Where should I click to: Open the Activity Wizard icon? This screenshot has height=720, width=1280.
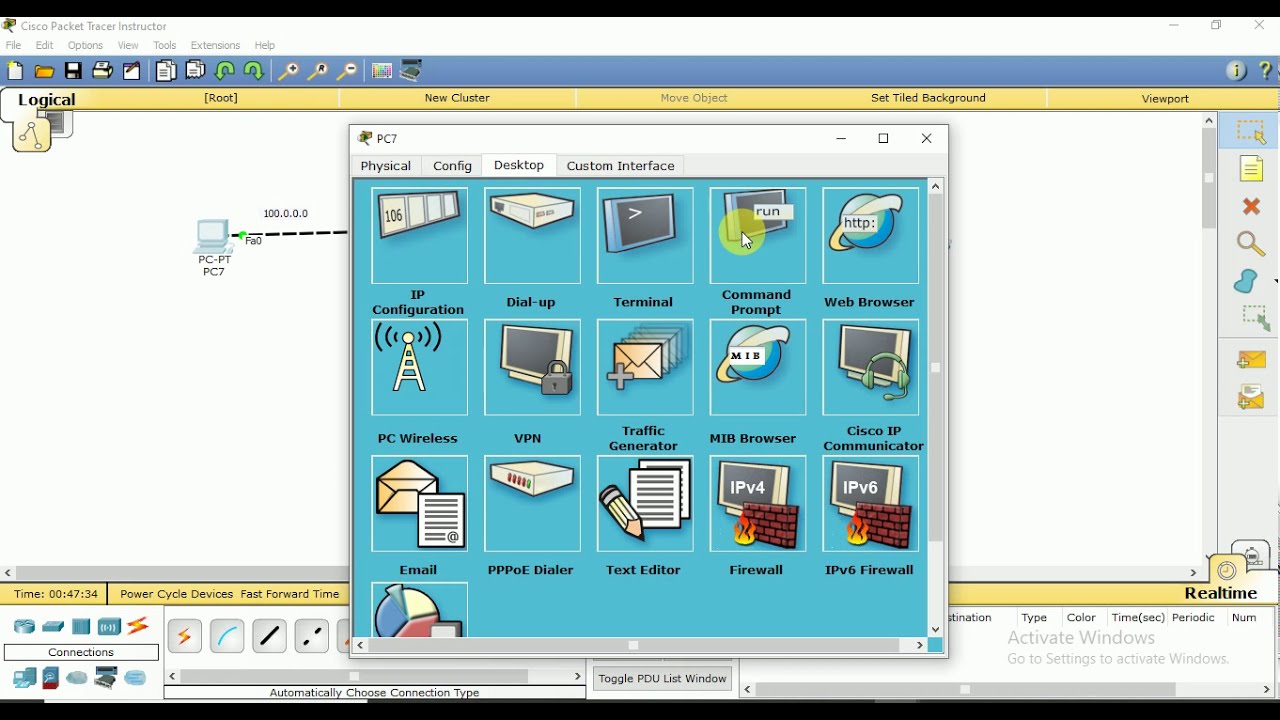(x=132, y=71)
